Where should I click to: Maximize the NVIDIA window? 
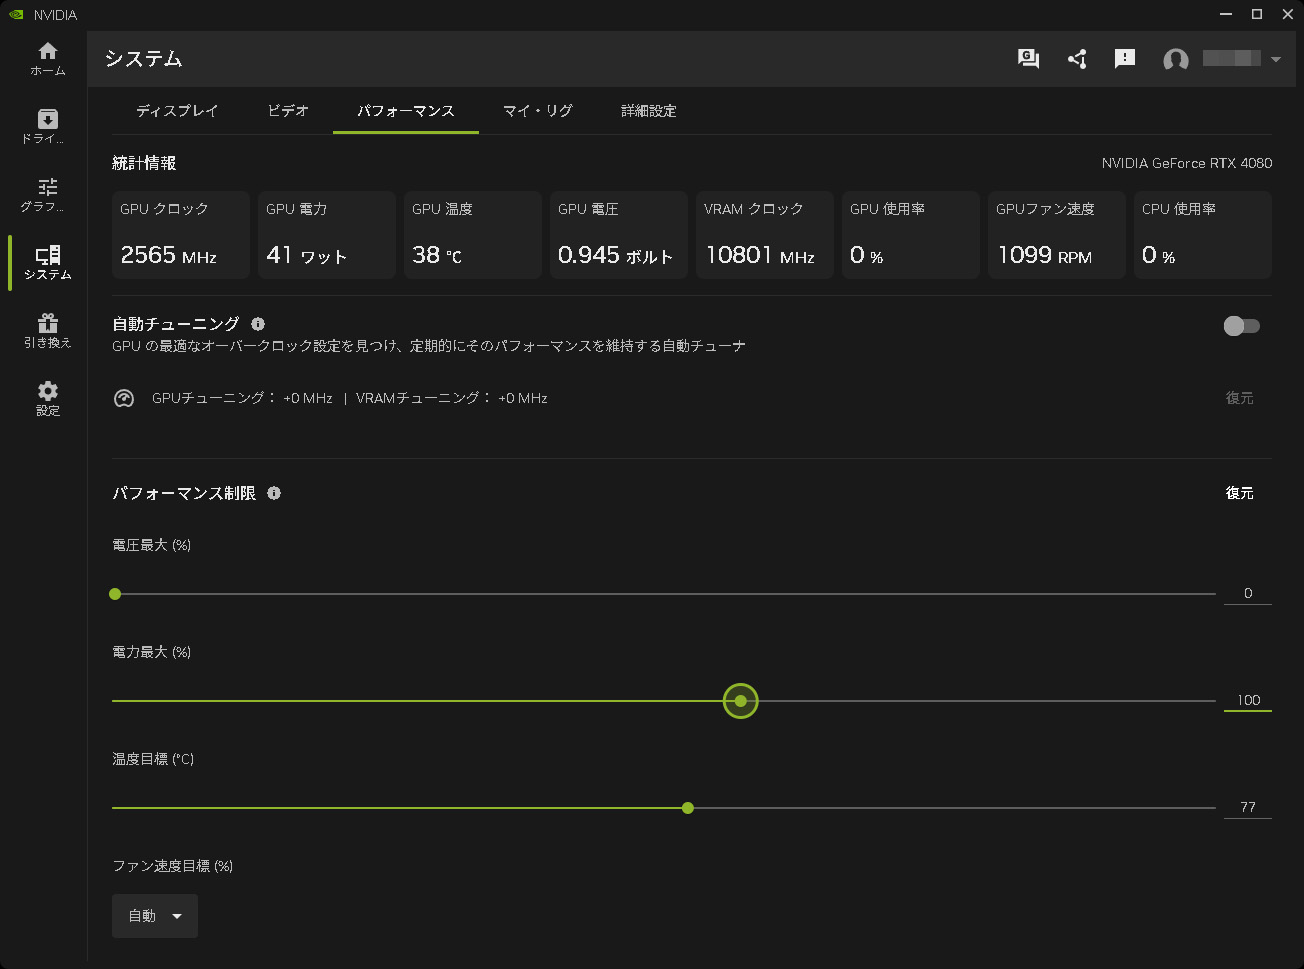pos(1257,14)
